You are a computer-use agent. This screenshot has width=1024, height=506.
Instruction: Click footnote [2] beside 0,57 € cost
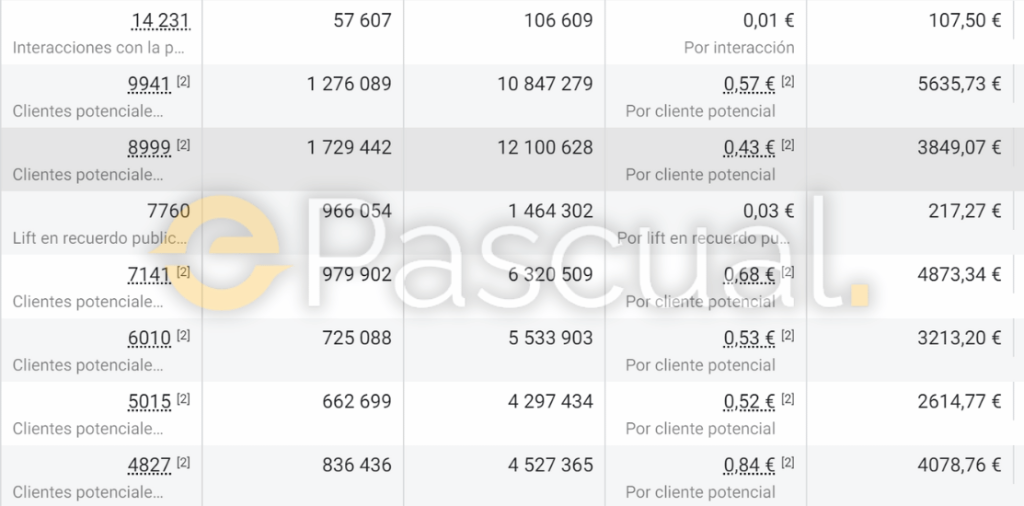pyautogui.click(x=788, y=82)
